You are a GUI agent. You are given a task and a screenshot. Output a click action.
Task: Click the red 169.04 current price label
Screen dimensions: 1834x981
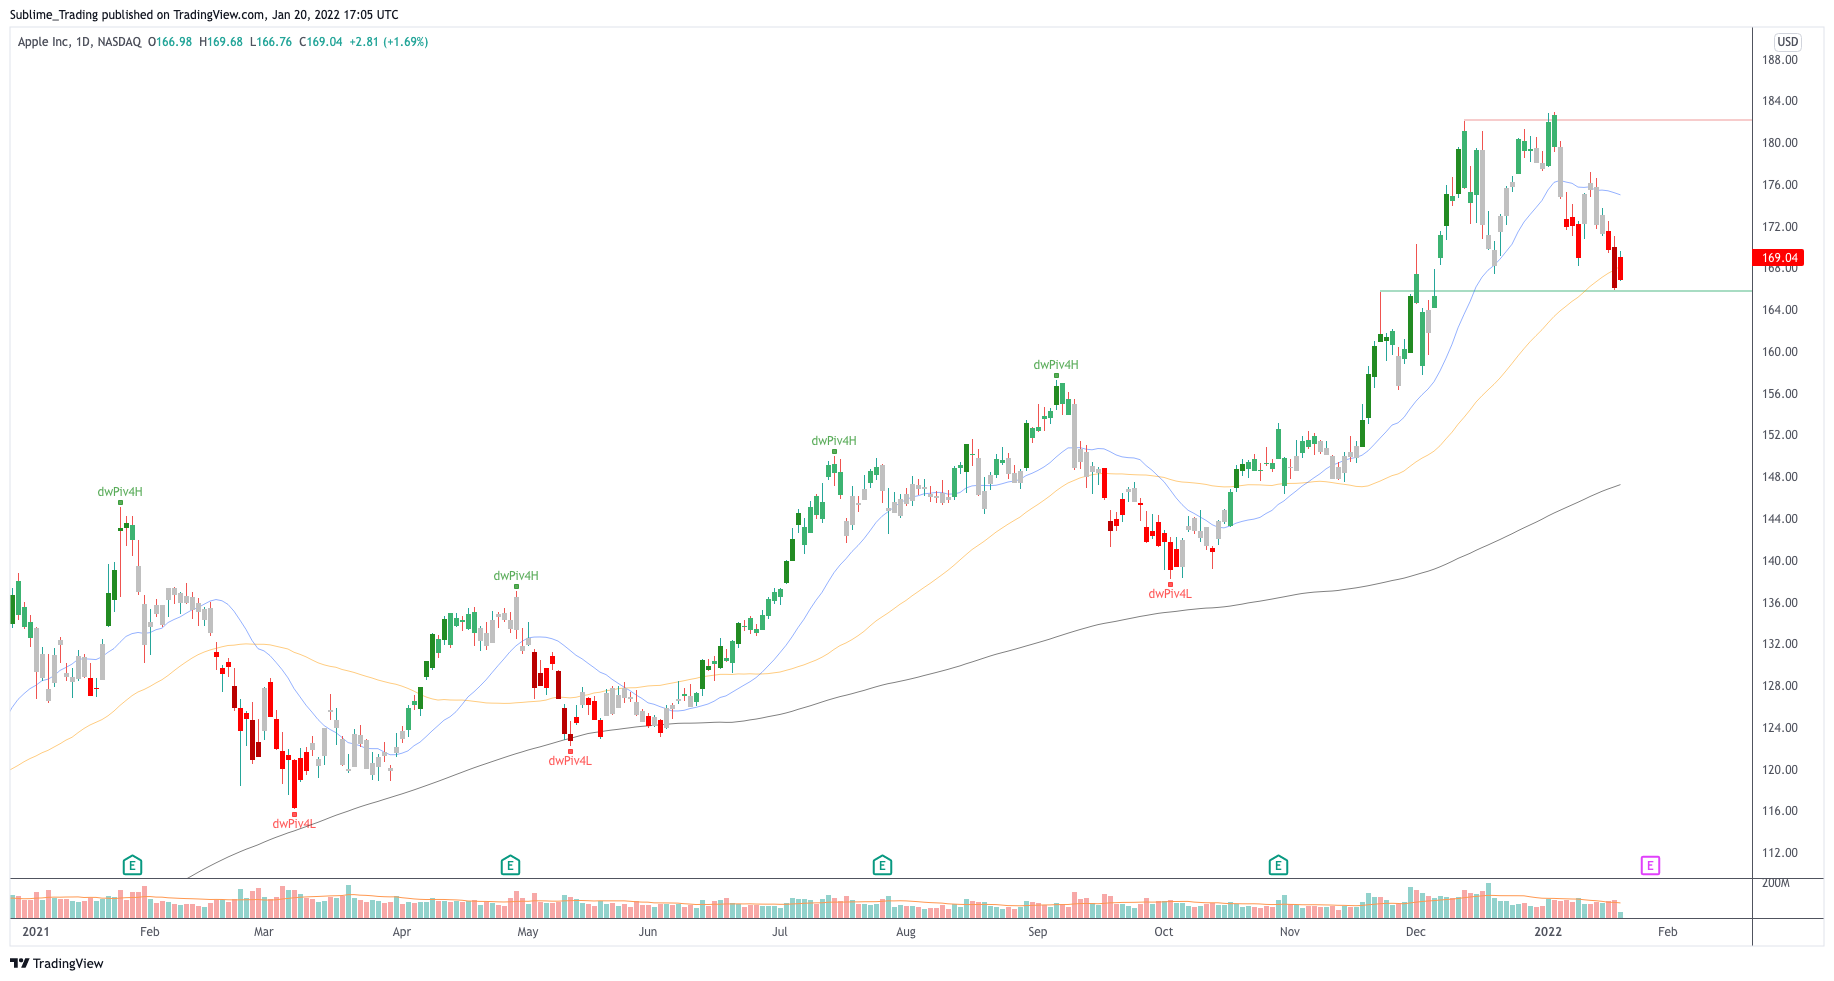1778,258
